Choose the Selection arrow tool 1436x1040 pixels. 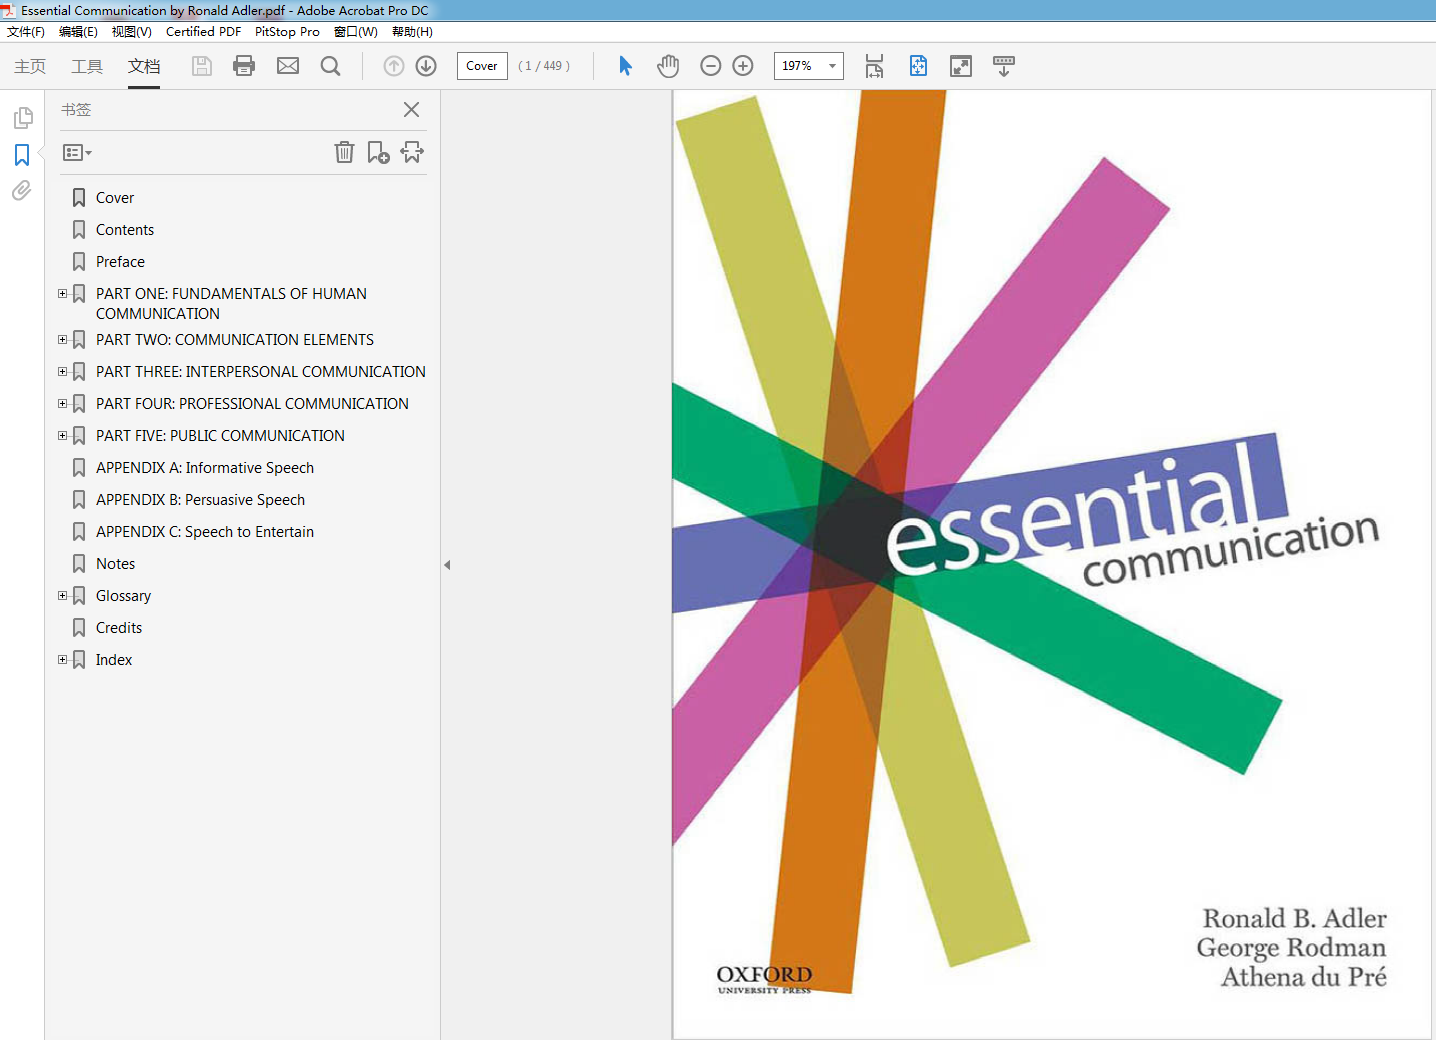coord(625,66)
